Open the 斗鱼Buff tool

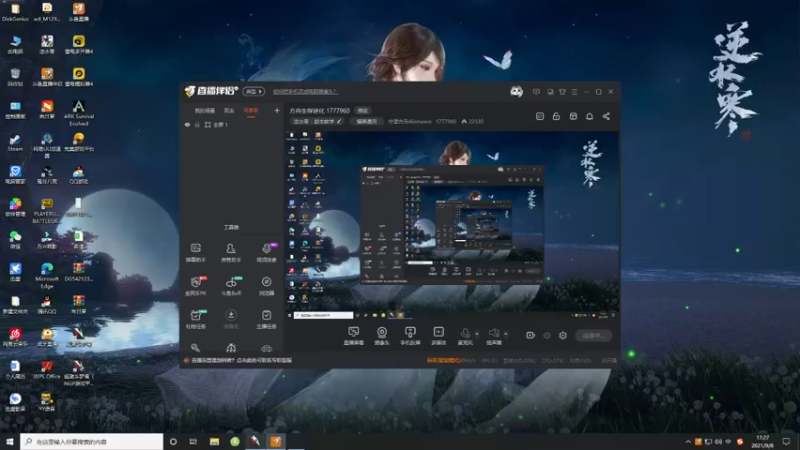click(231, 286)
